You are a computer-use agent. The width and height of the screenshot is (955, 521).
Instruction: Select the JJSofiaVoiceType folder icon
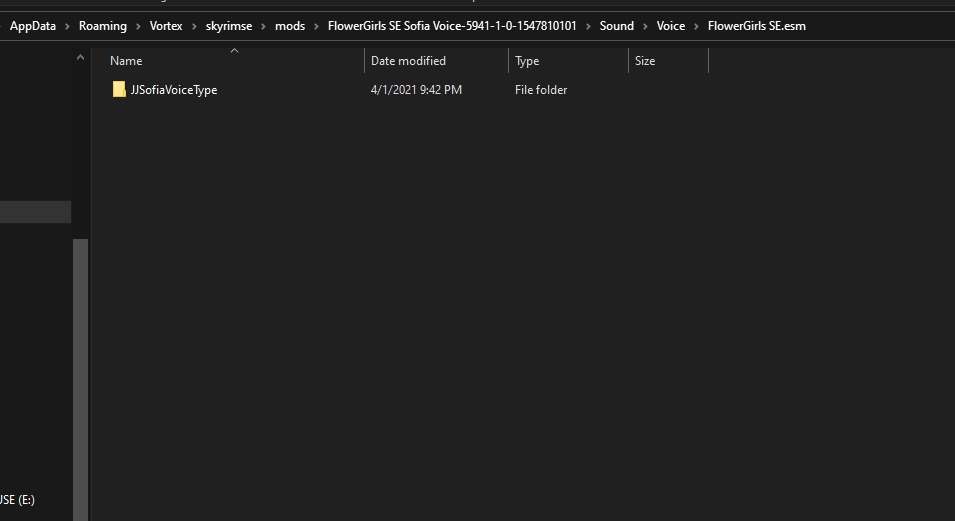tap(119, 90)
